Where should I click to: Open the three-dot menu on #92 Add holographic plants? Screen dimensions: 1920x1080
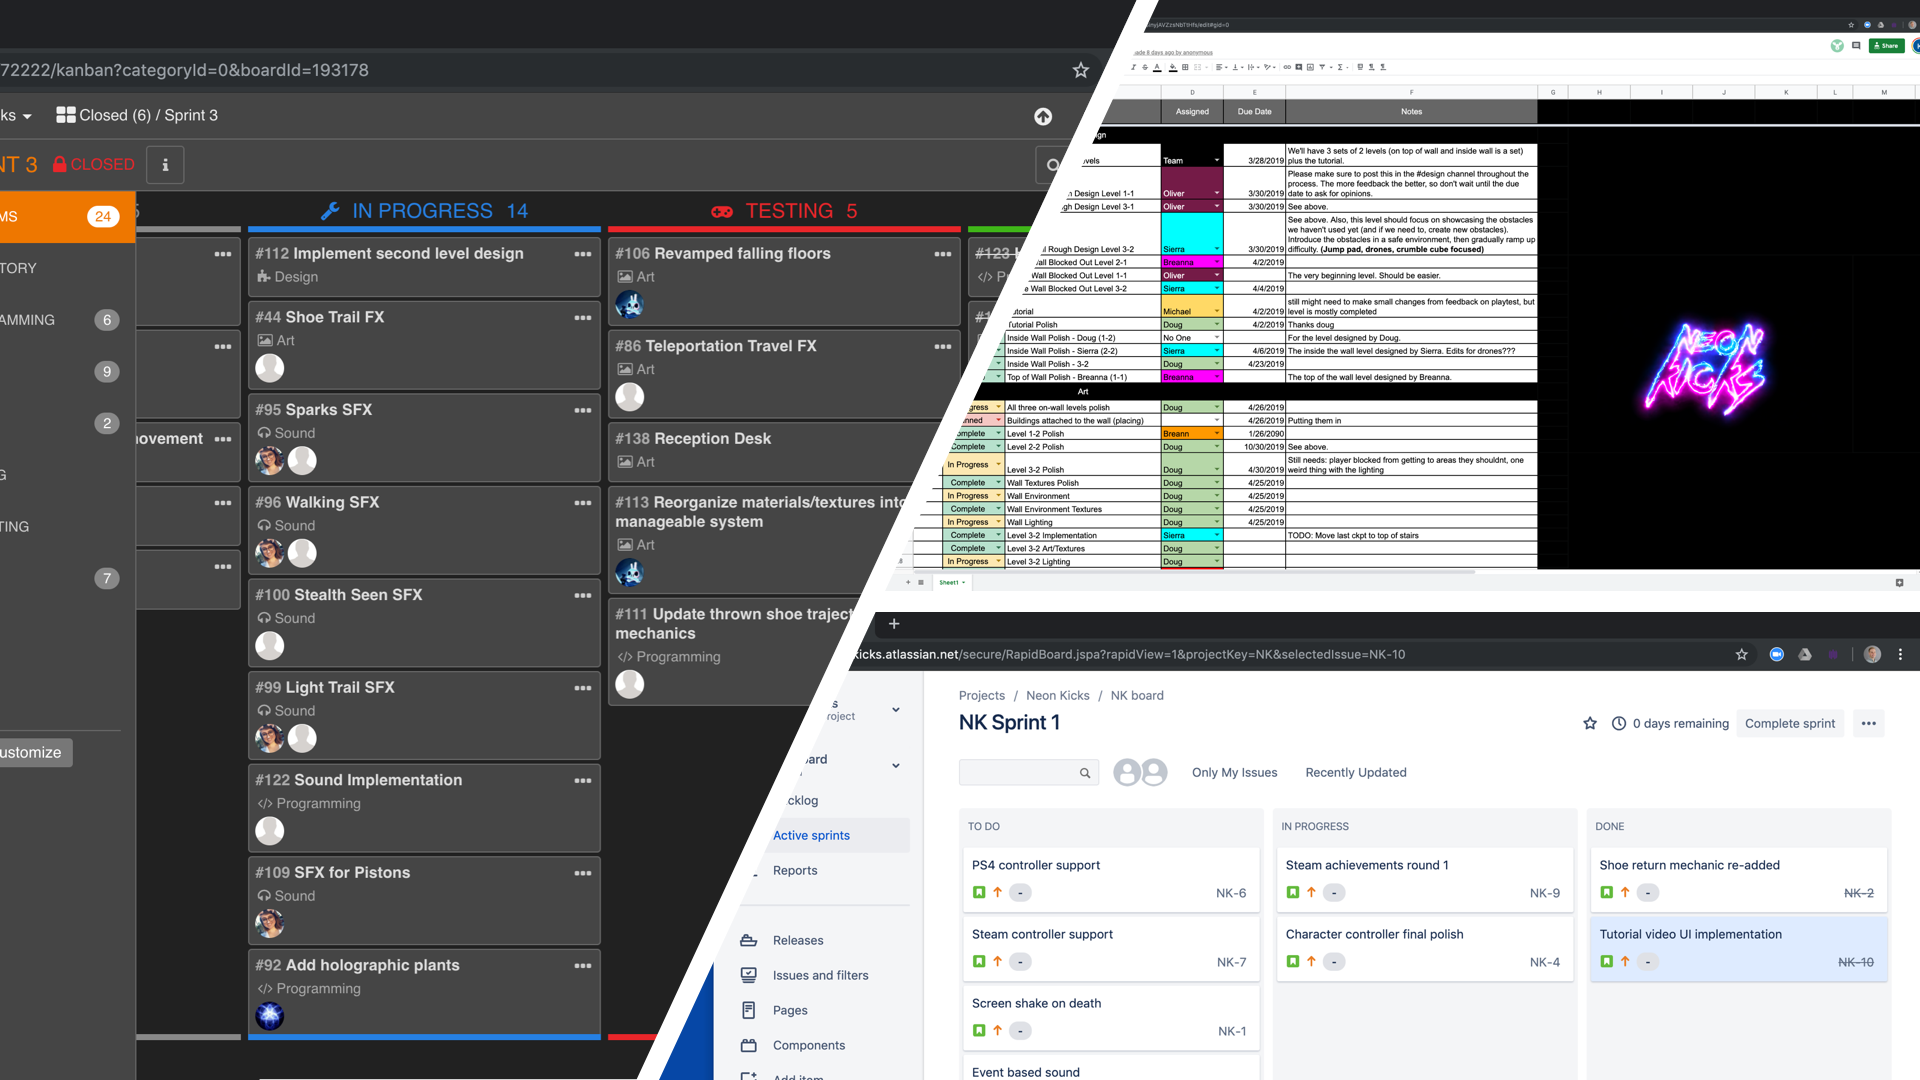(x=583, y=966)
